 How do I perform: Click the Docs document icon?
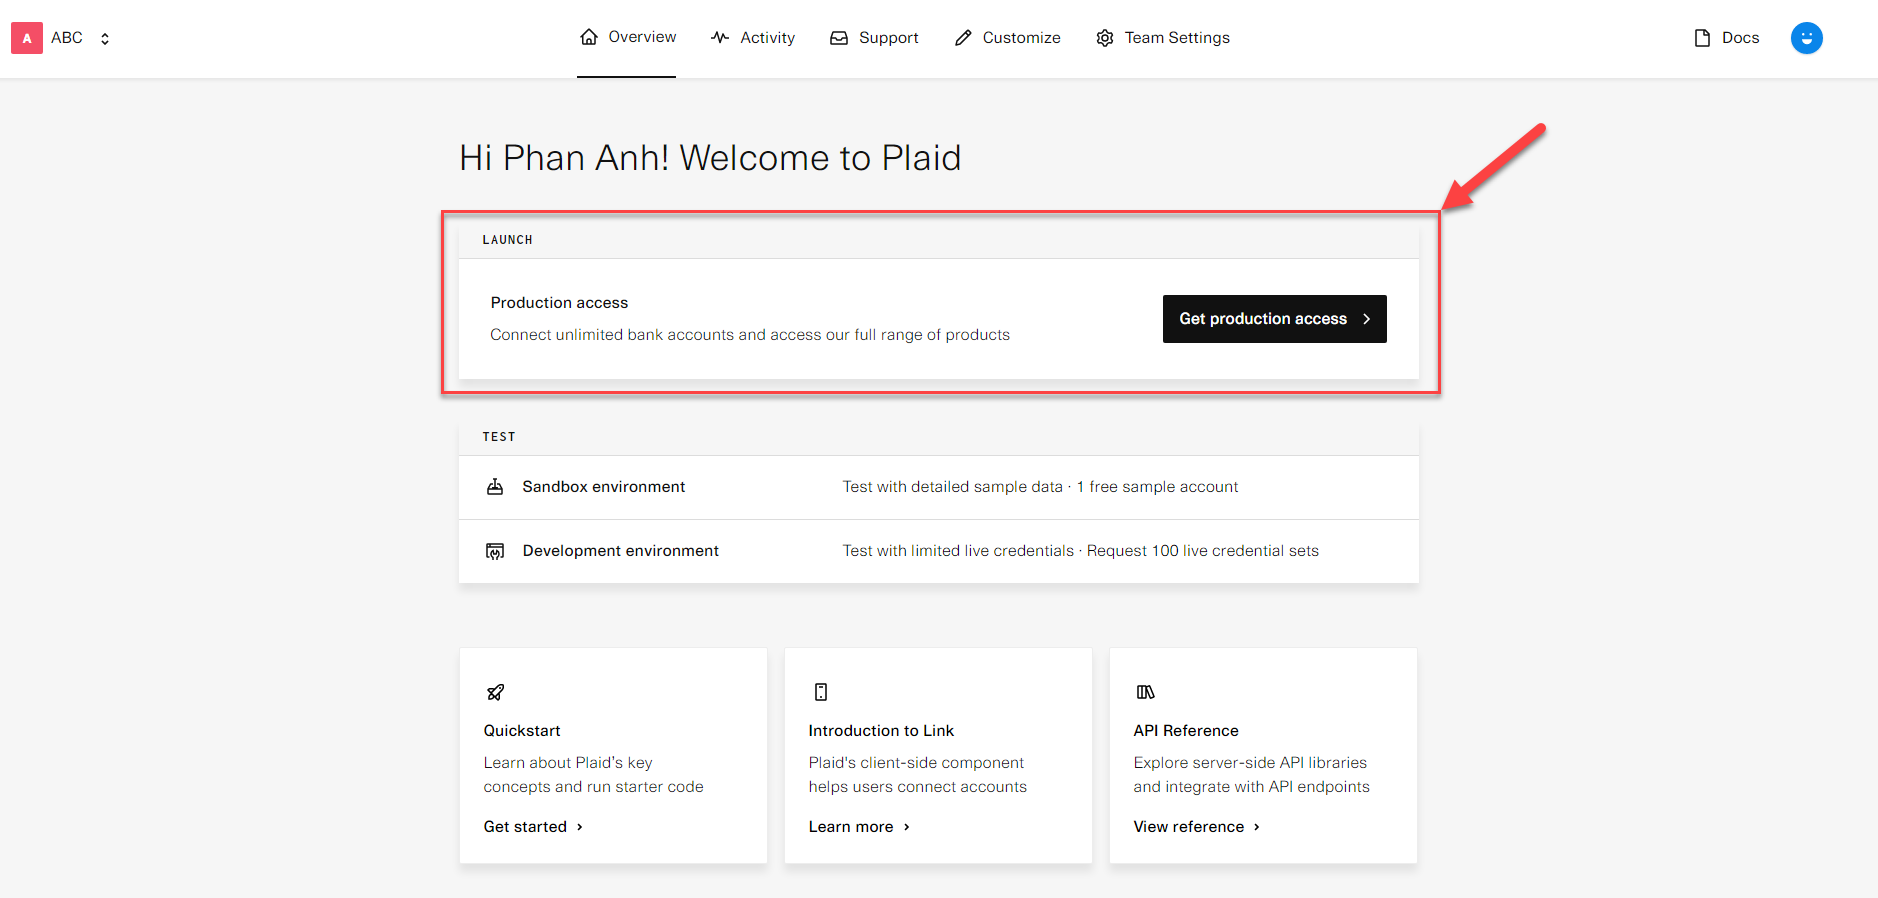(x=1702, y=38)
